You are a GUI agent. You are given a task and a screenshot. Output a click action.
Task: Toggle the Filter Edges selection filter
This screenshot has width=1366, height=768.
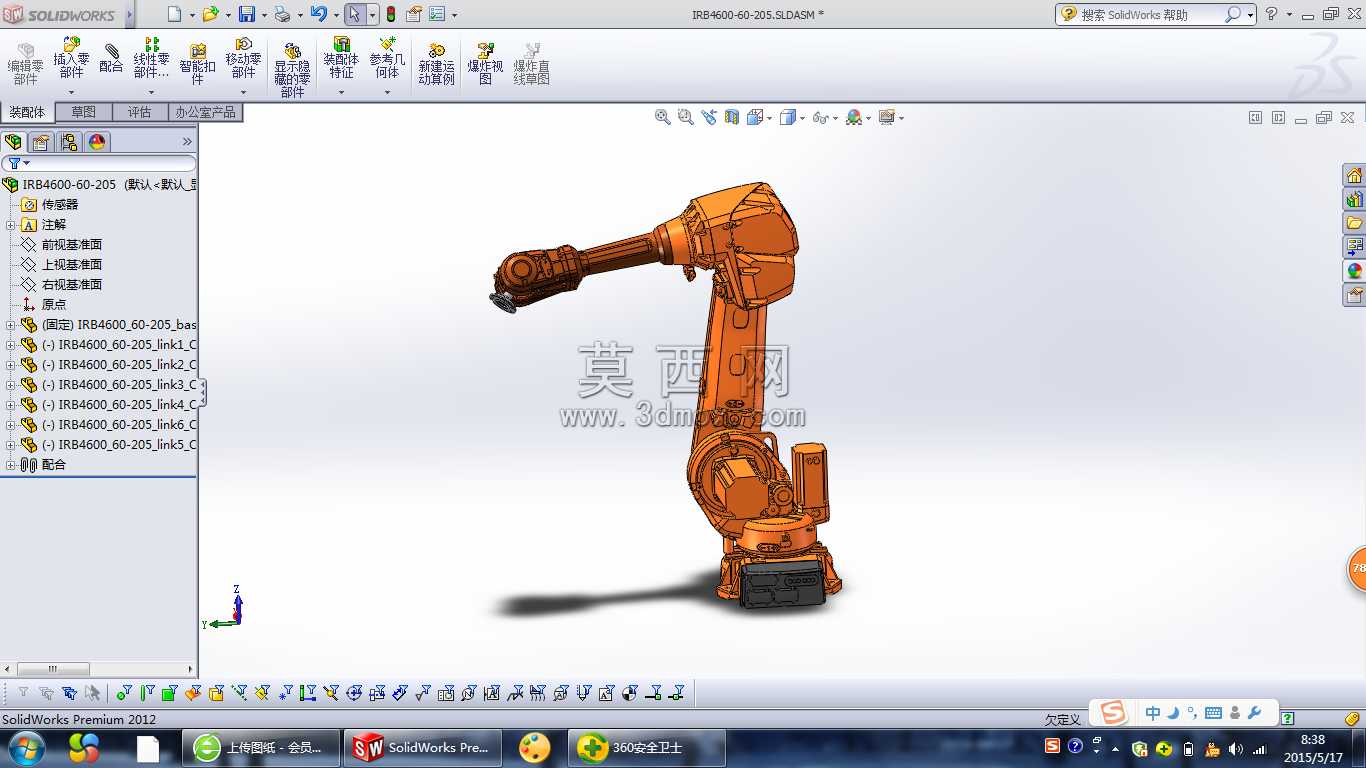pyautogui.click(x=146, y=692)
